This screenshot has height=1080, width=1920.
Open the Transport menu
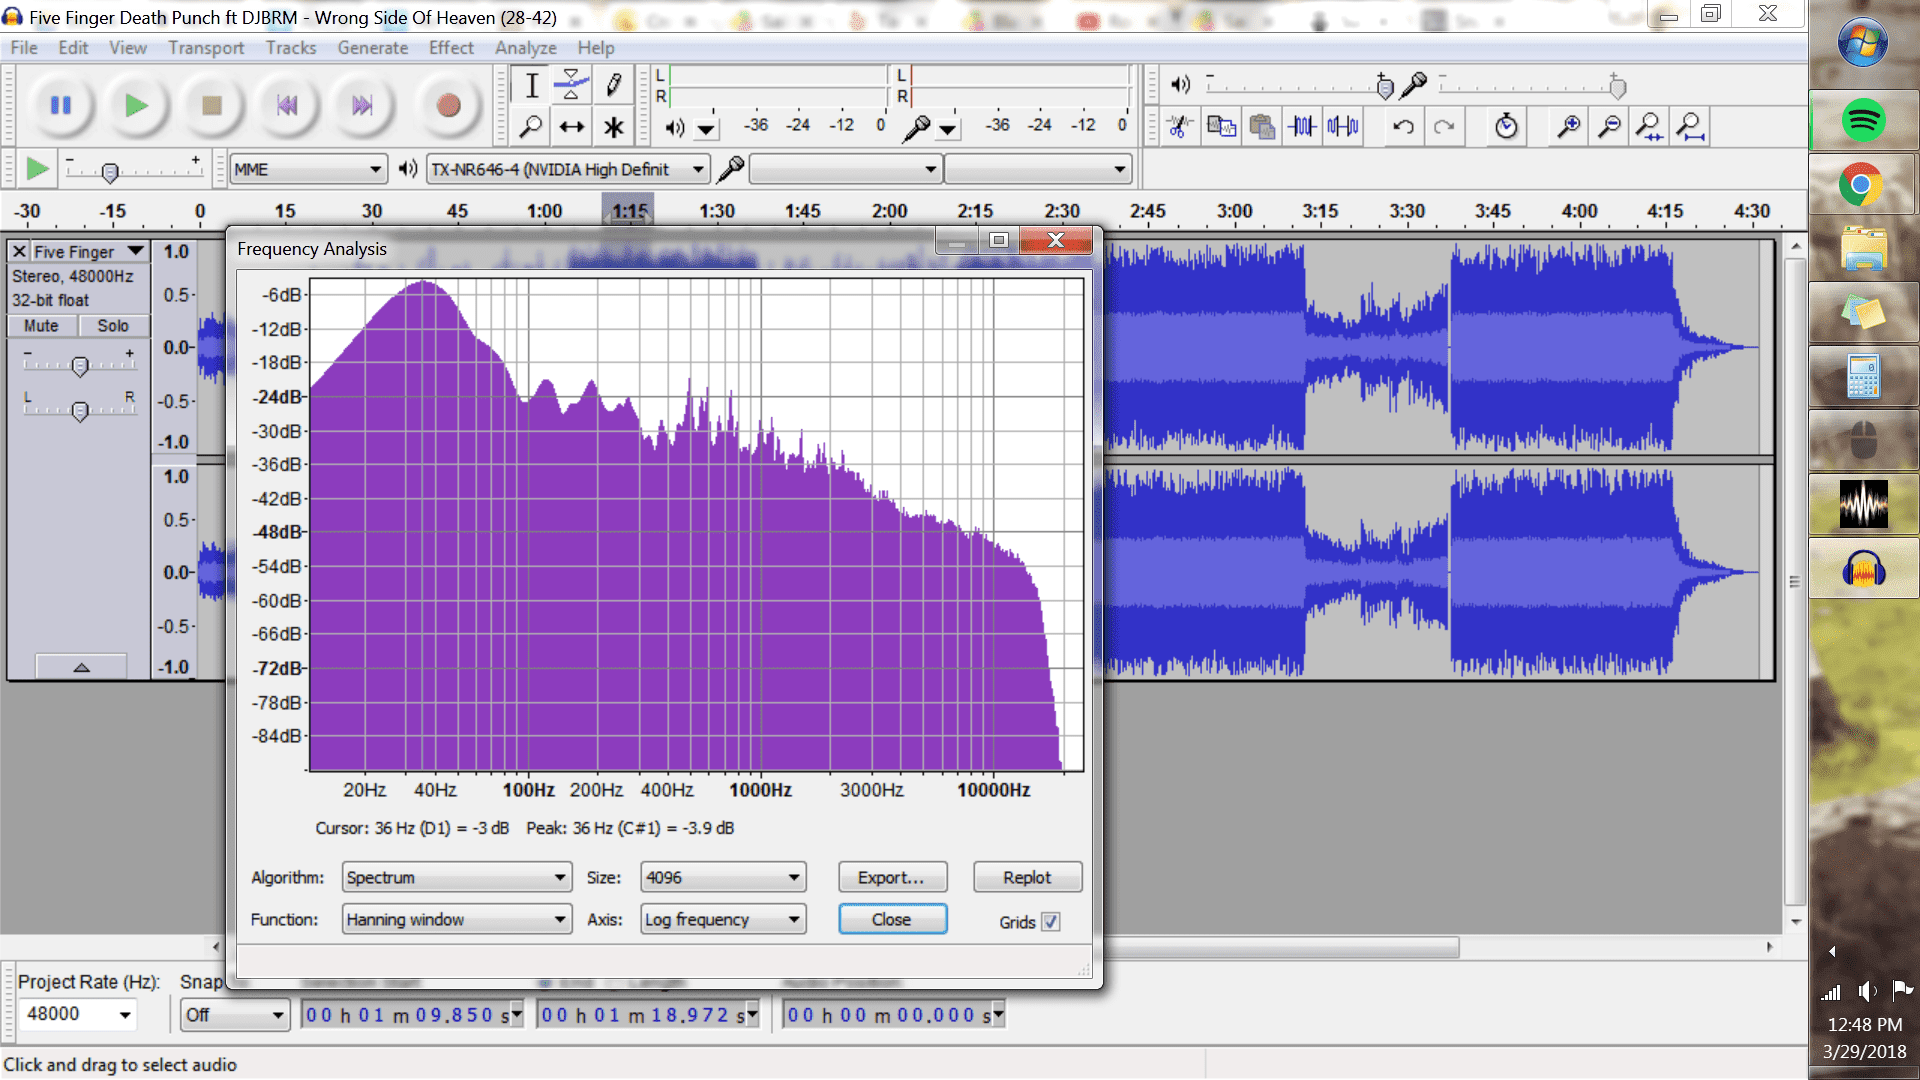[x=206, y=48]
